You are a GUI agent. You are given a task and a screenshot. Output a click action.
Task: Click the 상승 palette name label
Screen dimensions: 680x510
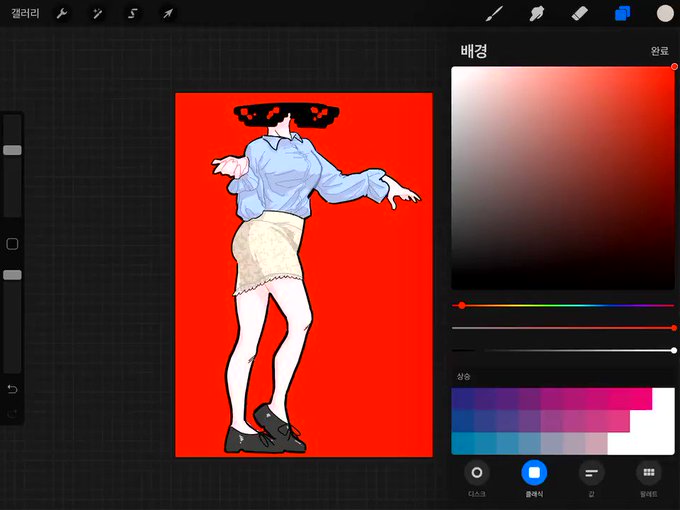[463, 376]
